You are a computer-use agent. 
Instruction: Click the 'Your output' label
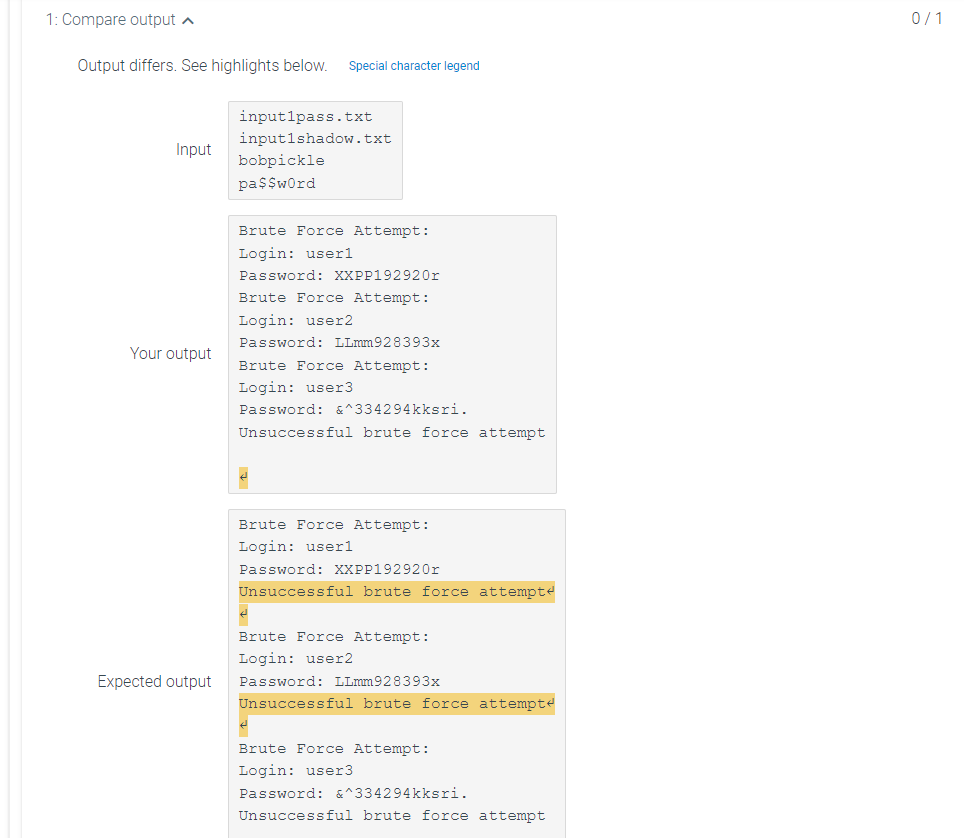click(170, 354)
